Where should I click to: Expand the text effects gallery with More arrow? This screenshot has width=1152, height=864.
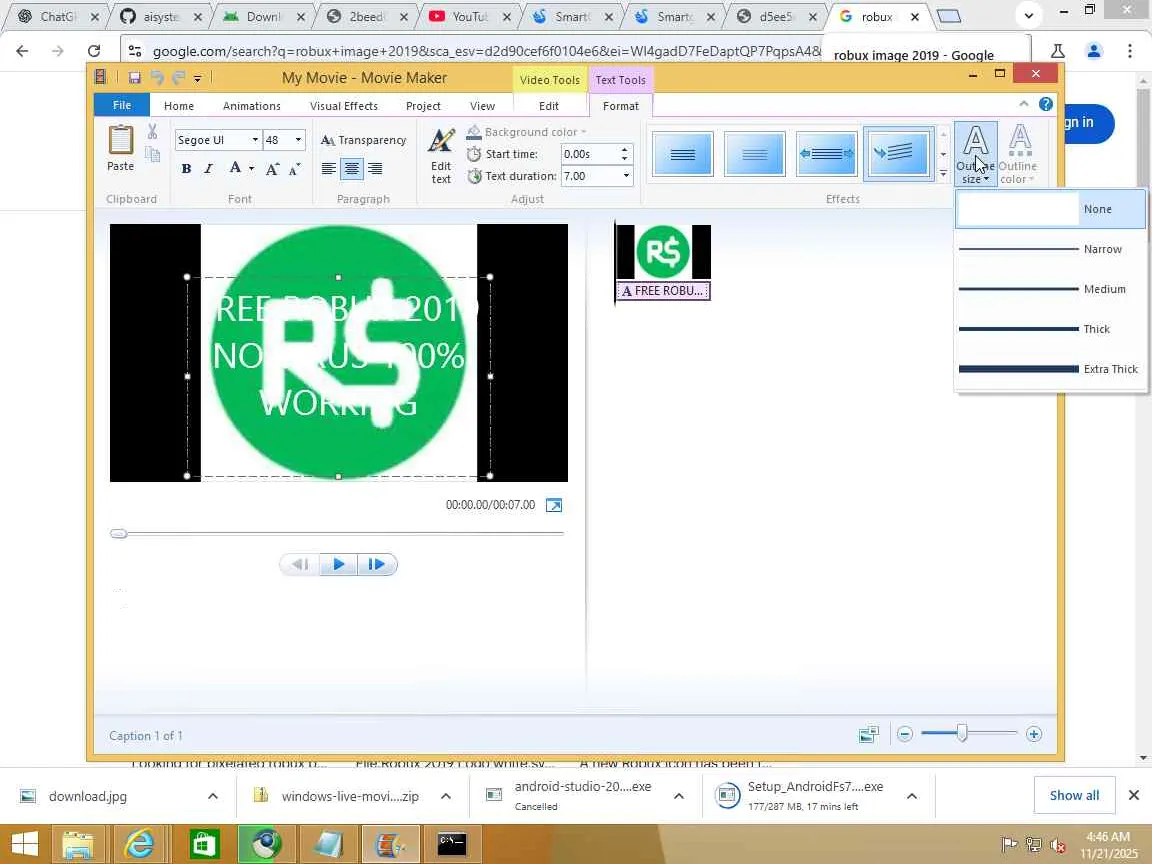point(943,173)
